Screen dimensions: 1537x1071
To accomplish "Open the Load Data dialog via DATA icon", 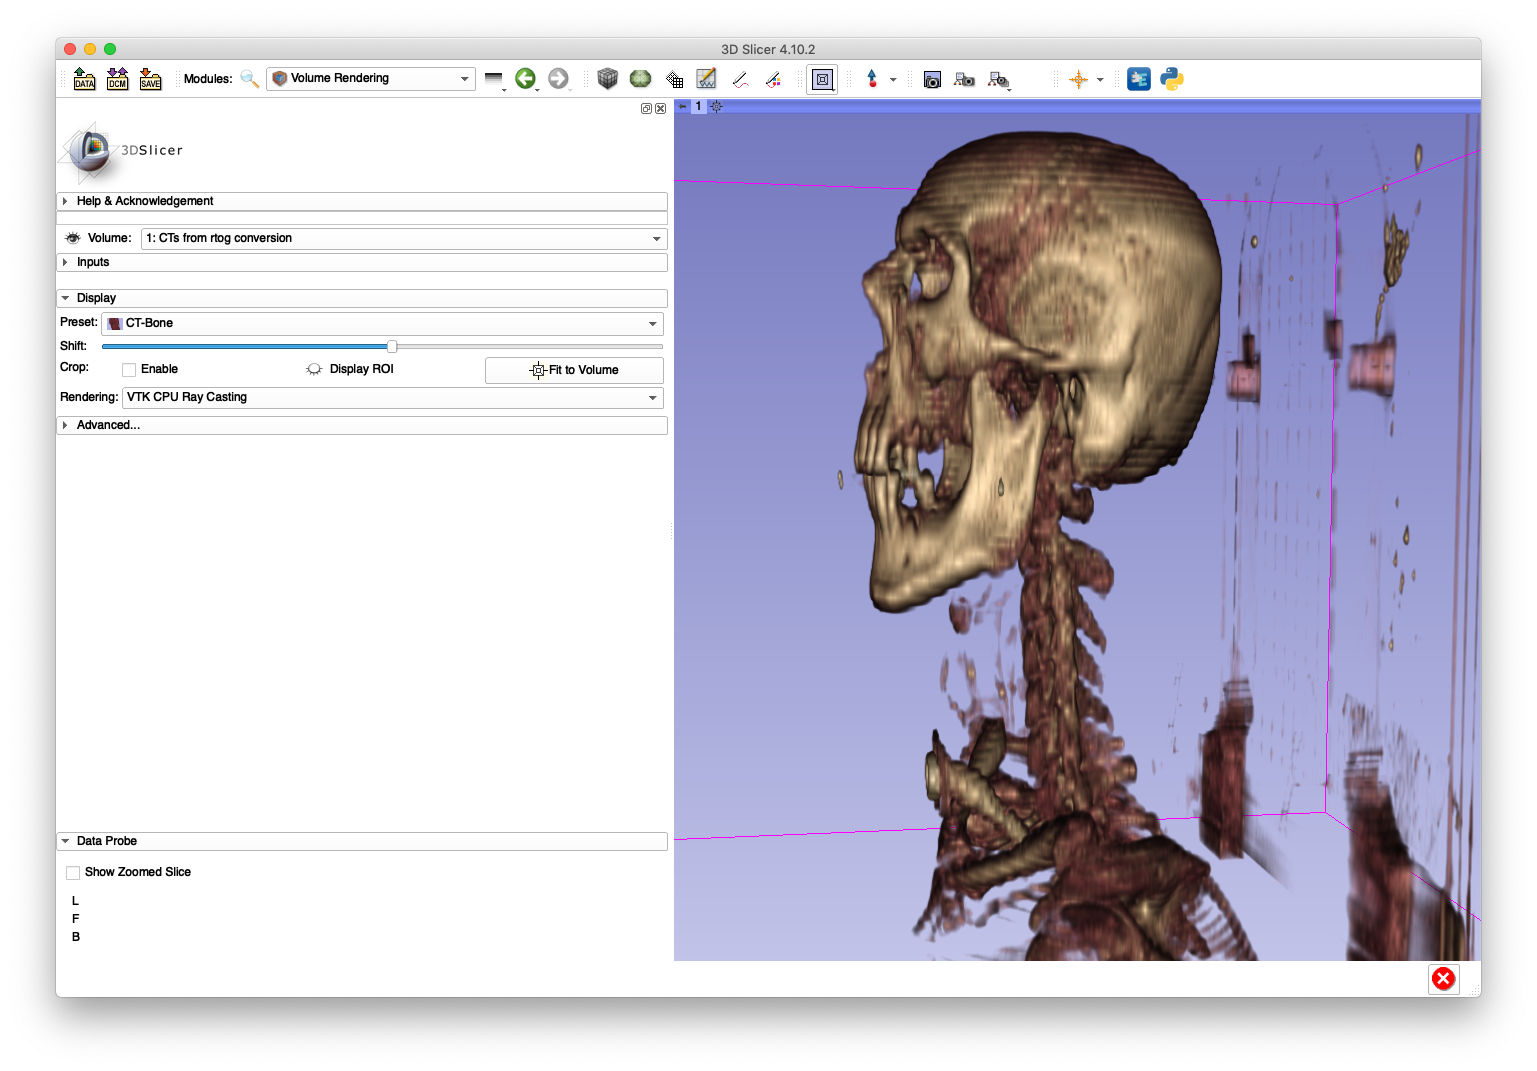I will pos(84,78).
